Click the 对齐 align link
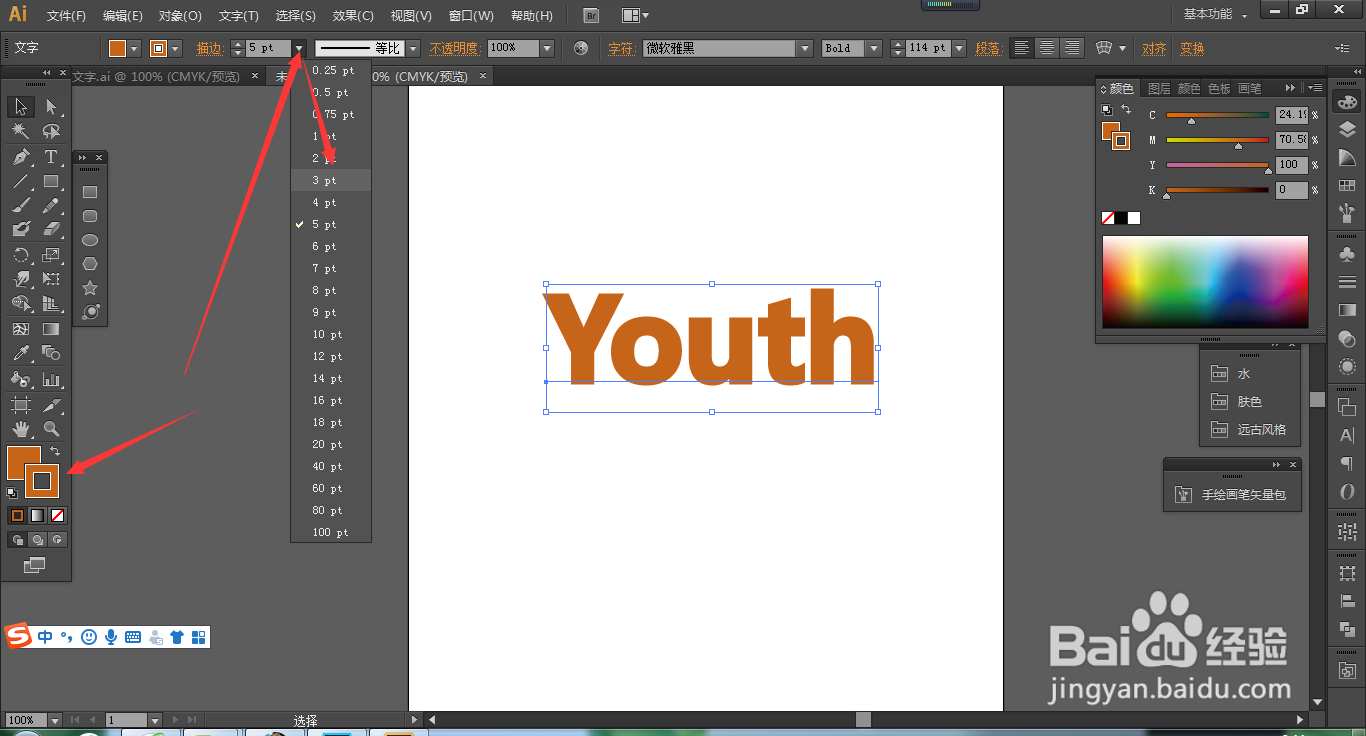Screen dimensions: 1366x736 [x=1154, y=48]
